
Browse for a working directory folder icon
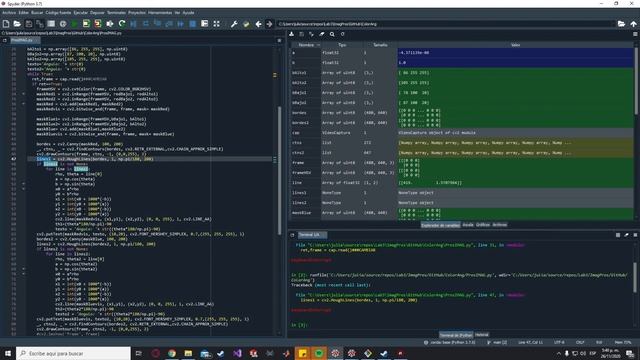coord(621,24)
